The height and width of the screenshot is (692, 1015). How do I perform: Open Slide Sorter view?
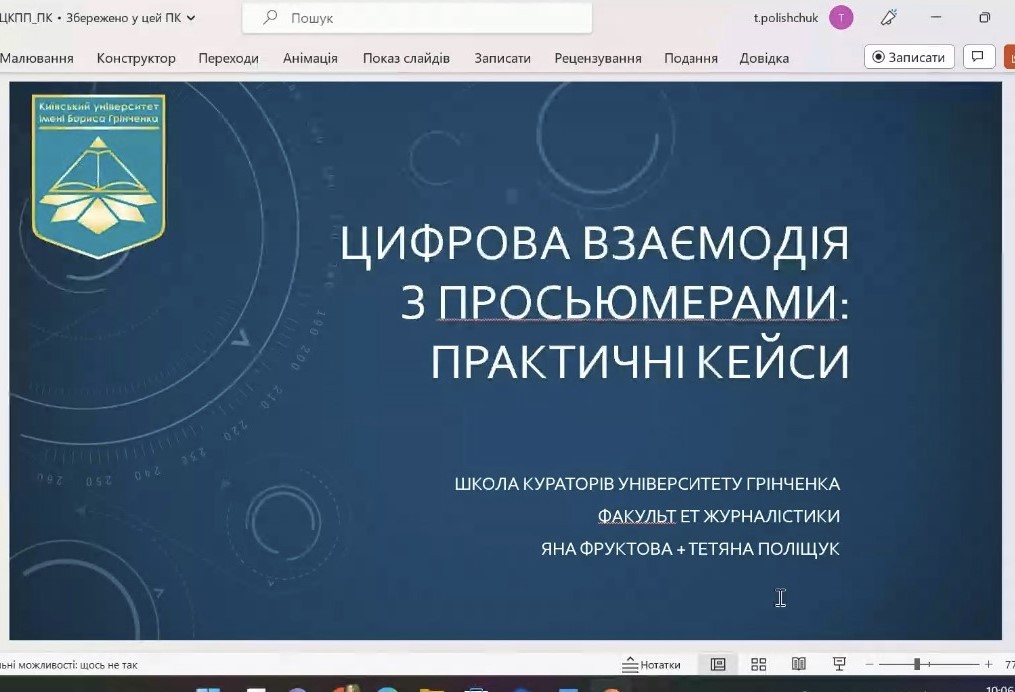[x=758, y=663]
